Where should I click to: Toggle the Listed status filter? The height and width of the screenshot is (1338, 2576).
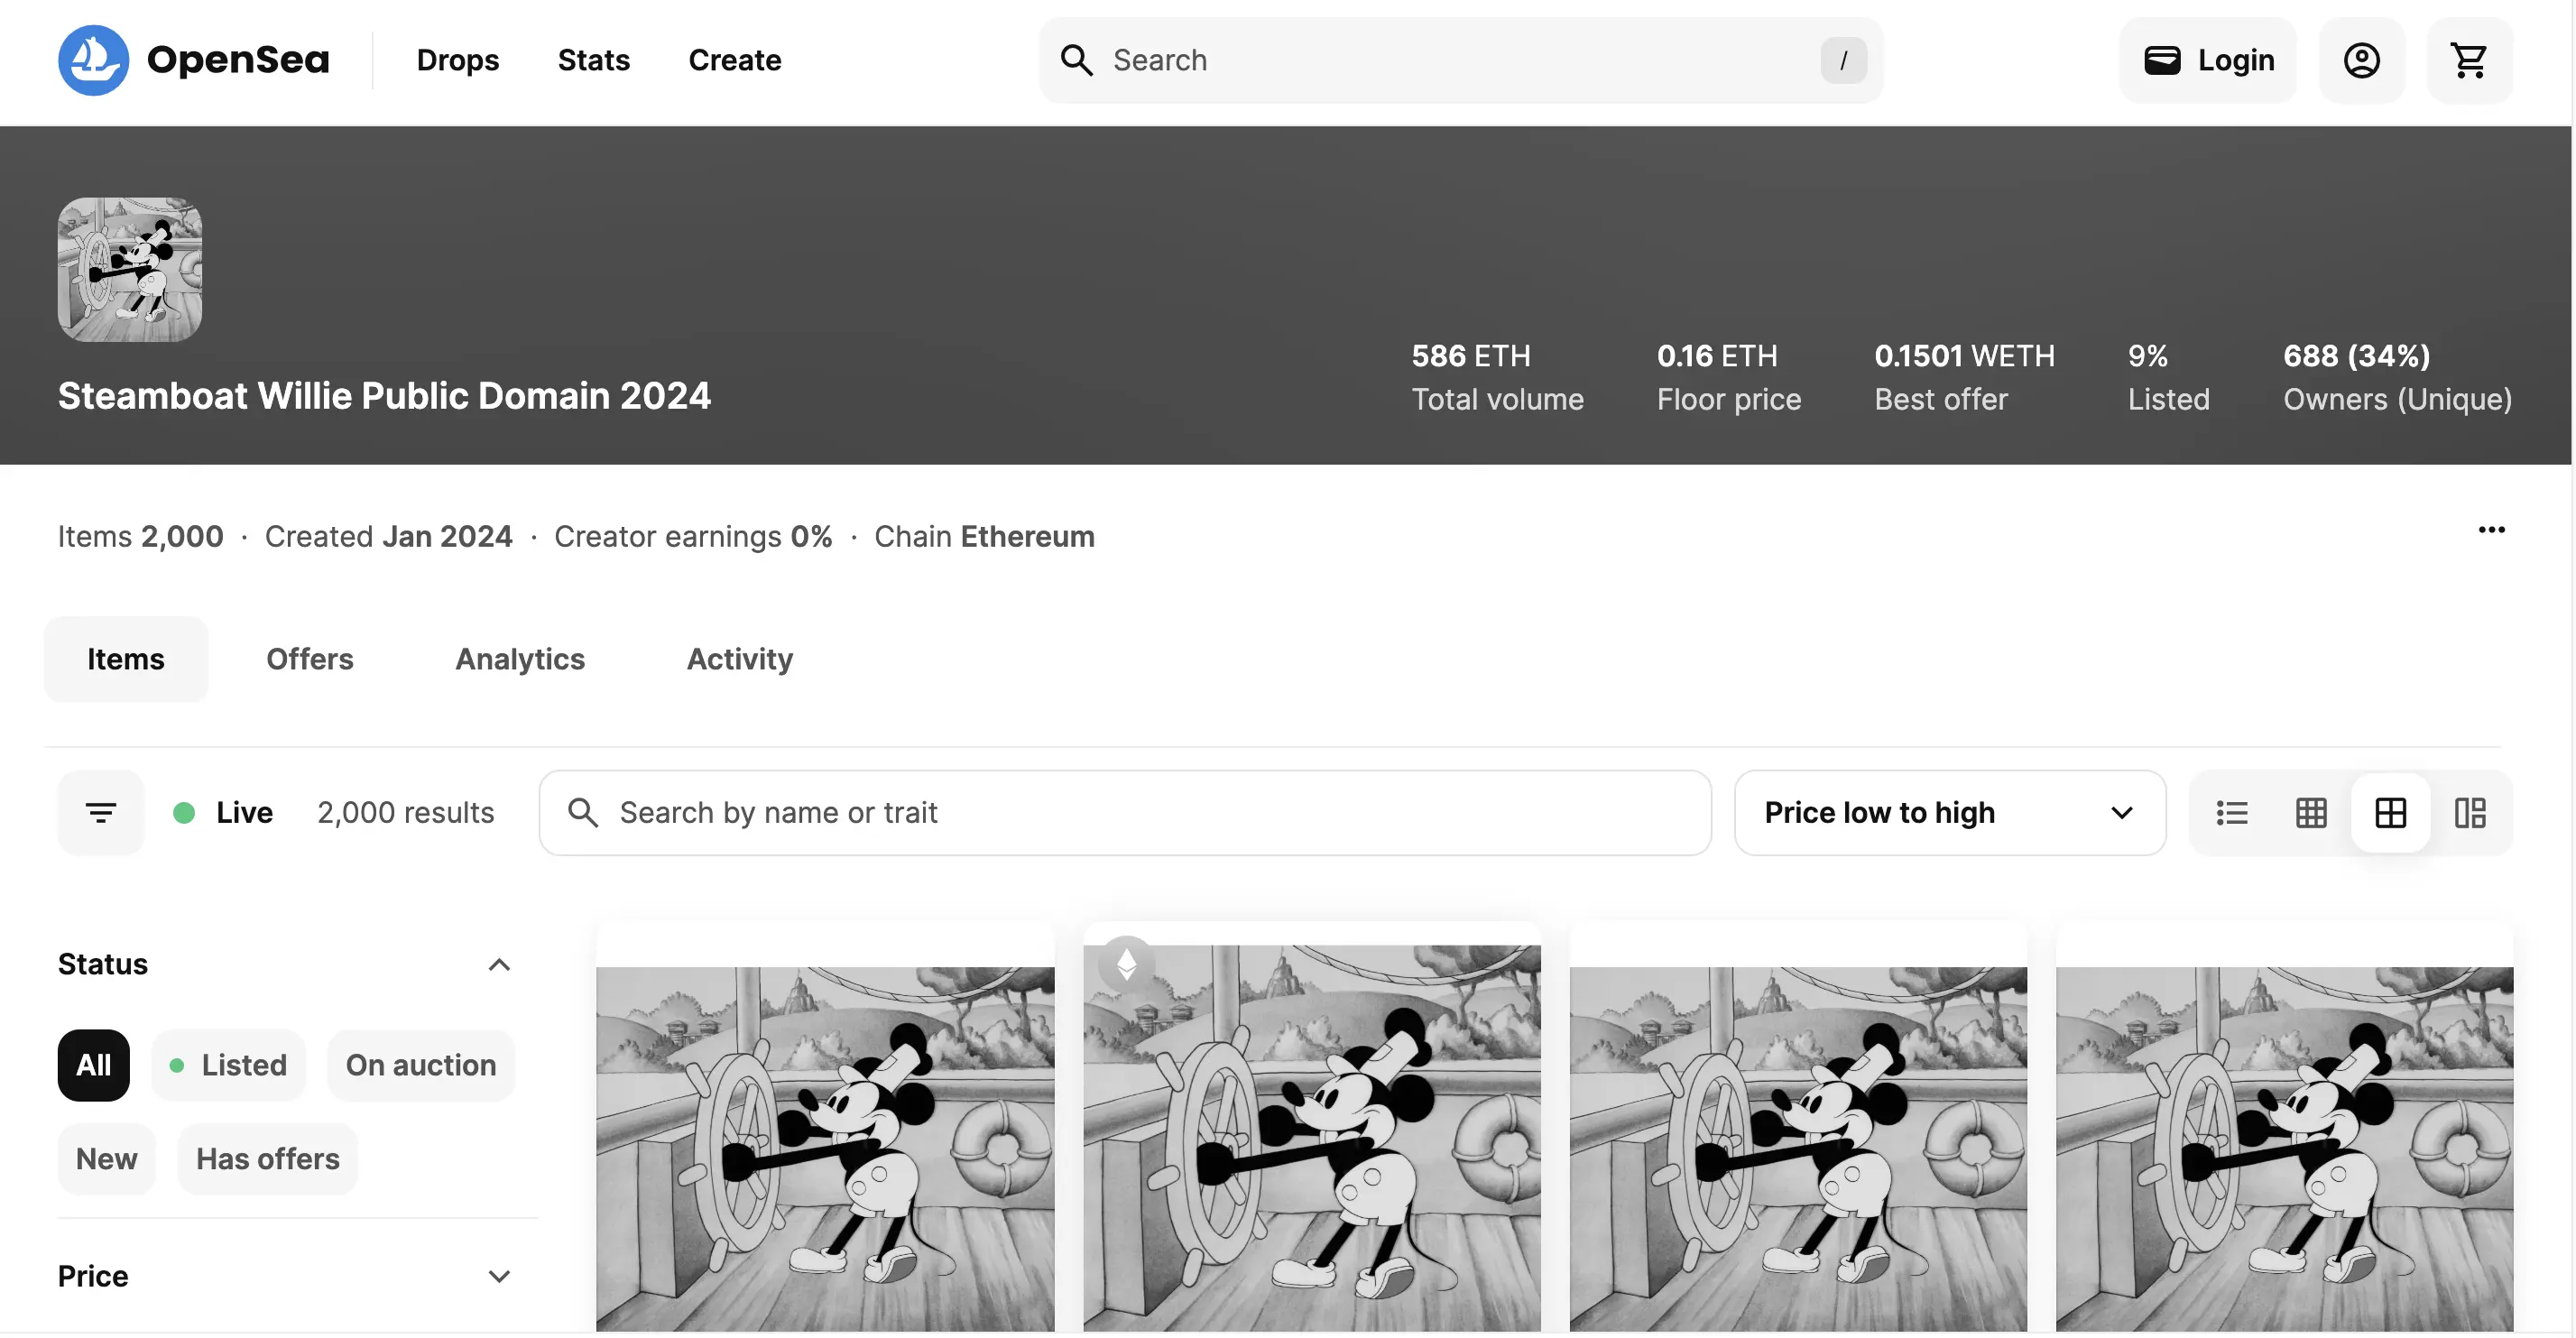tap(229, 1065)
